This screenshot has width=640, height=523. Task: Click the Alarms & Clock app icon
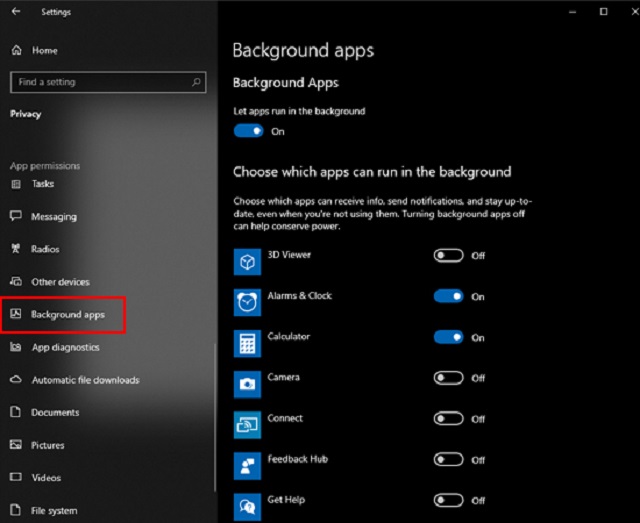click(247, 303)
